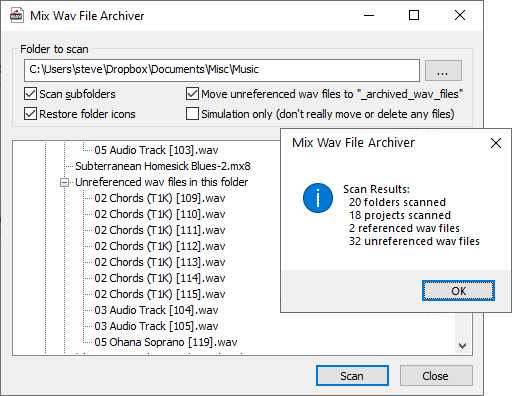The width and height of the screenshot is (512, 396).
Task: Close the Scan Results dialog with X
Action: [x=496, y=143]
